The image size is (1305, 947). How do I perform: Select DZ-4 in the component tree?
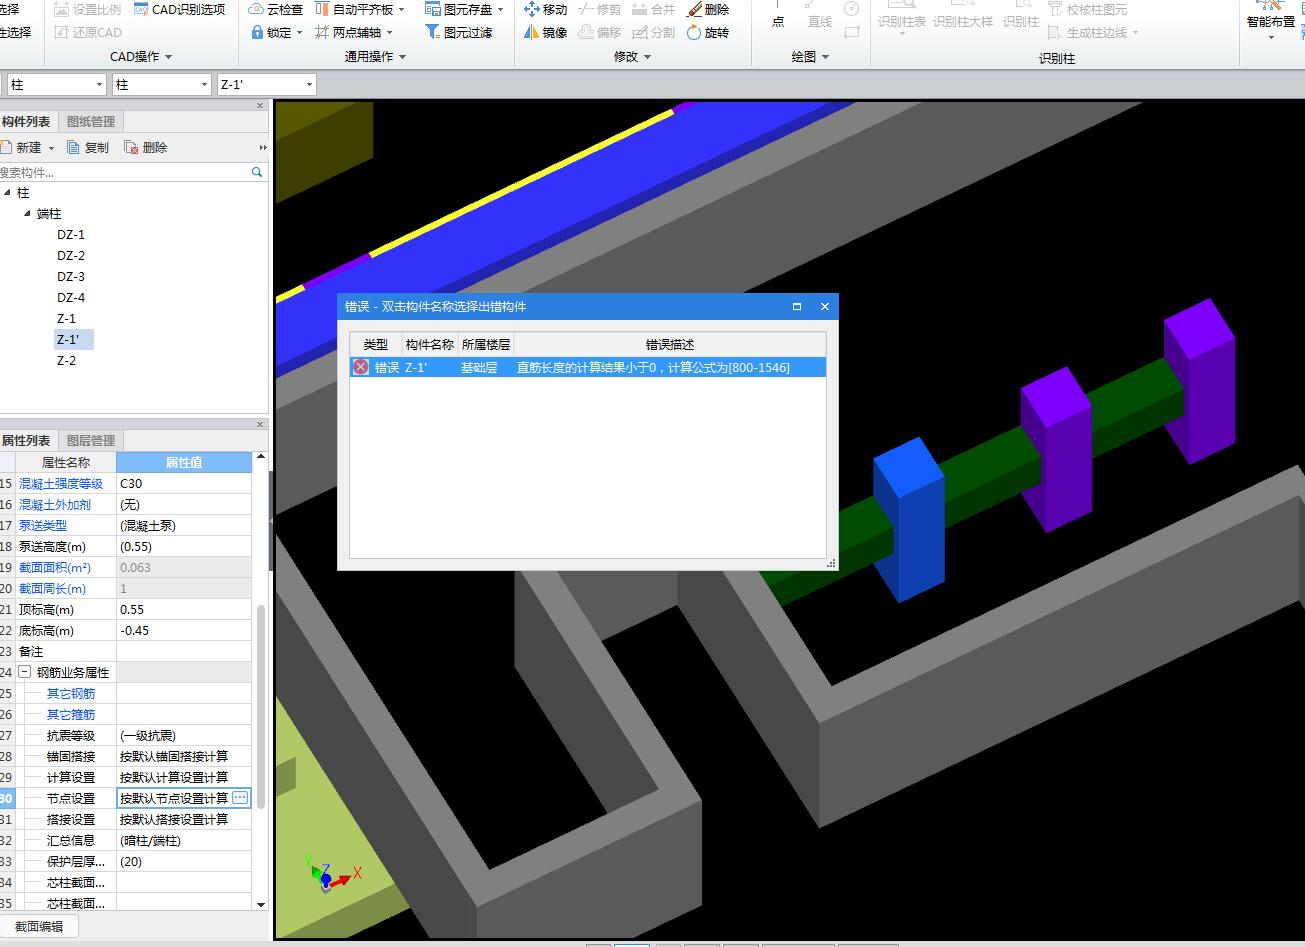pyautogui.click(x=71, y=297)
